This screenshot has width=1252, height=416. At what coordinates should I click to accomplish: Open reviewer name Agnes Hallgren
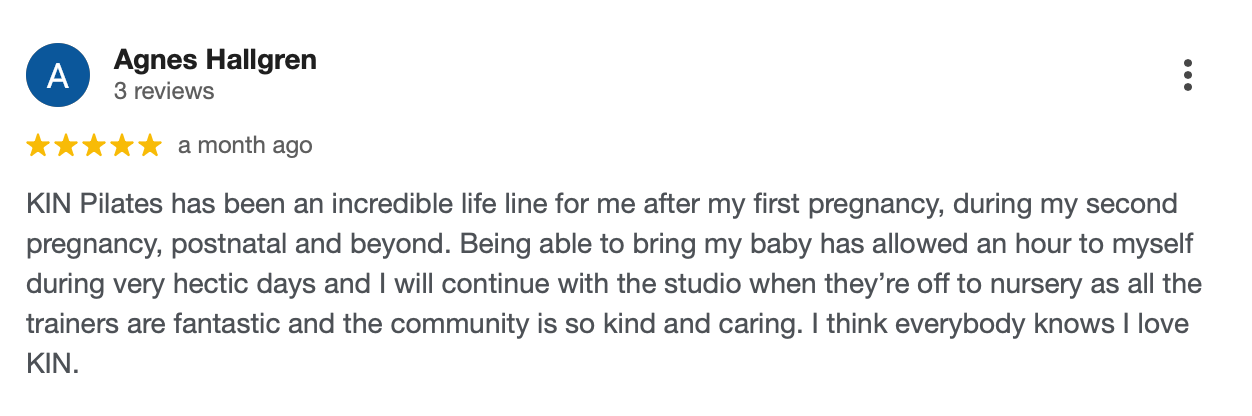[215, 60]
